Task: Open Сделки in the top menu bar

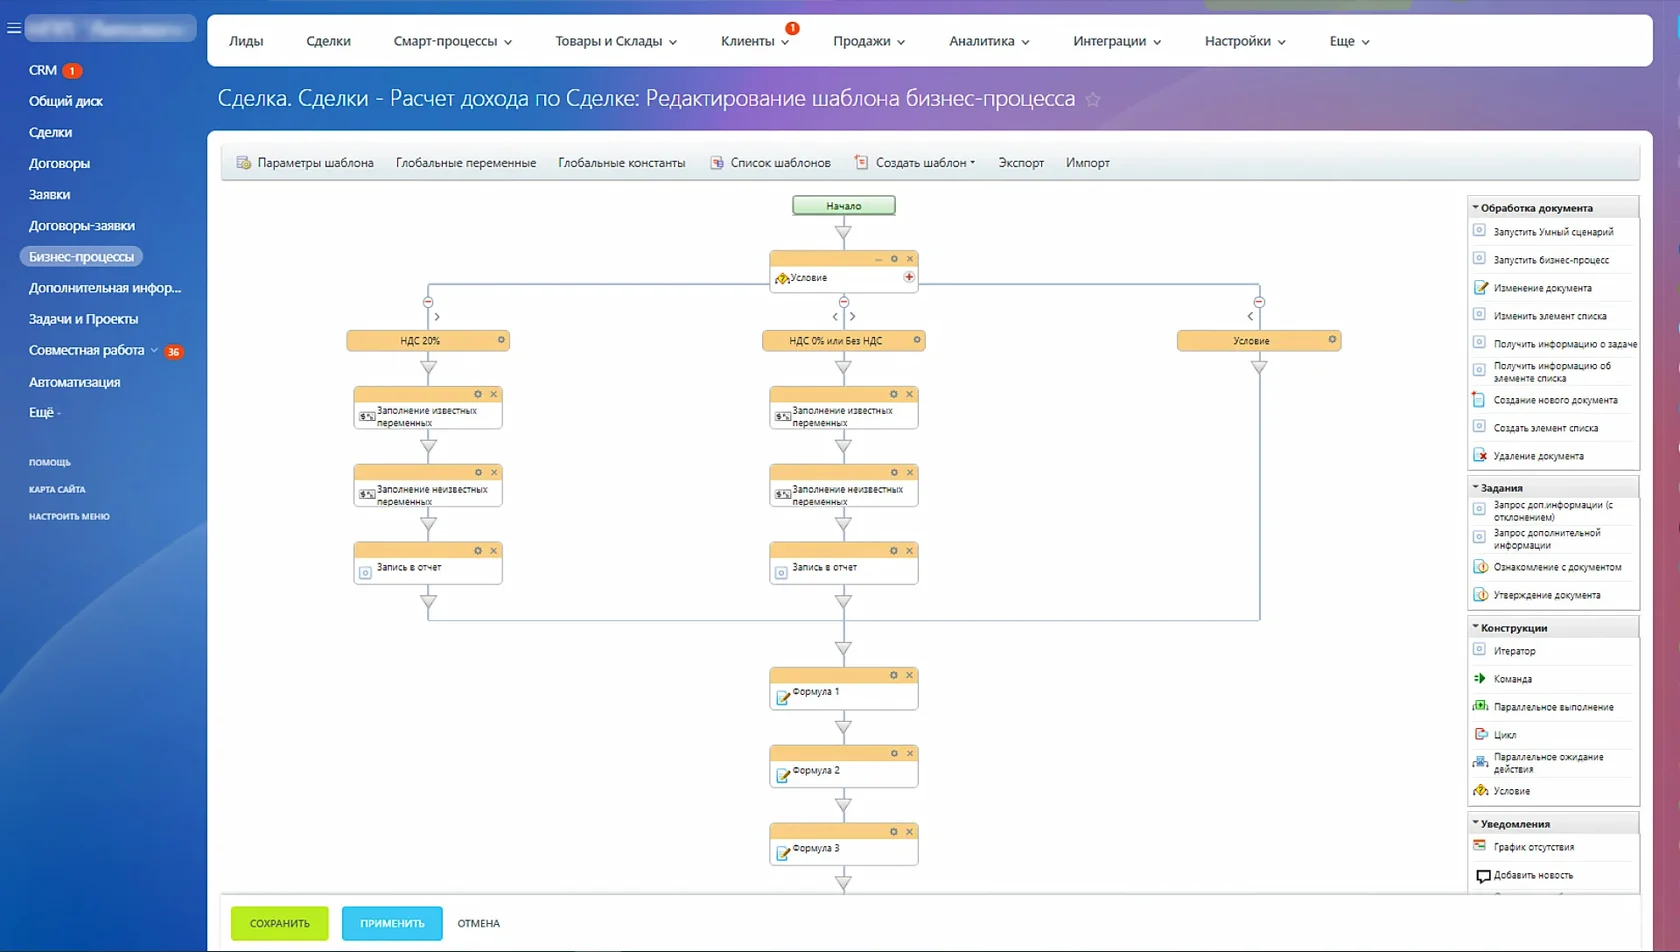Action: click(x=328, y=41)
